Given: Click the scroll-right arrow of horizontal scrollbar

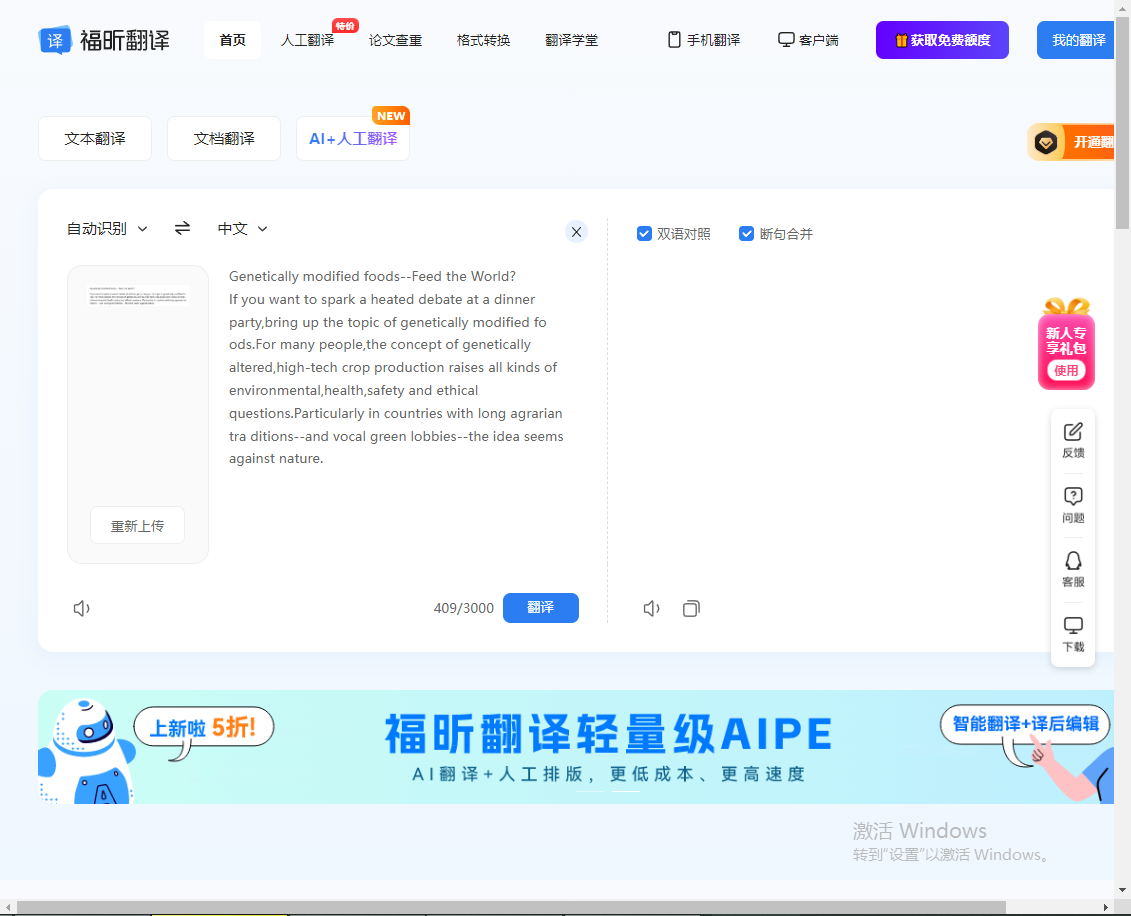Looking at the screenshot, I should (1106, 907).
